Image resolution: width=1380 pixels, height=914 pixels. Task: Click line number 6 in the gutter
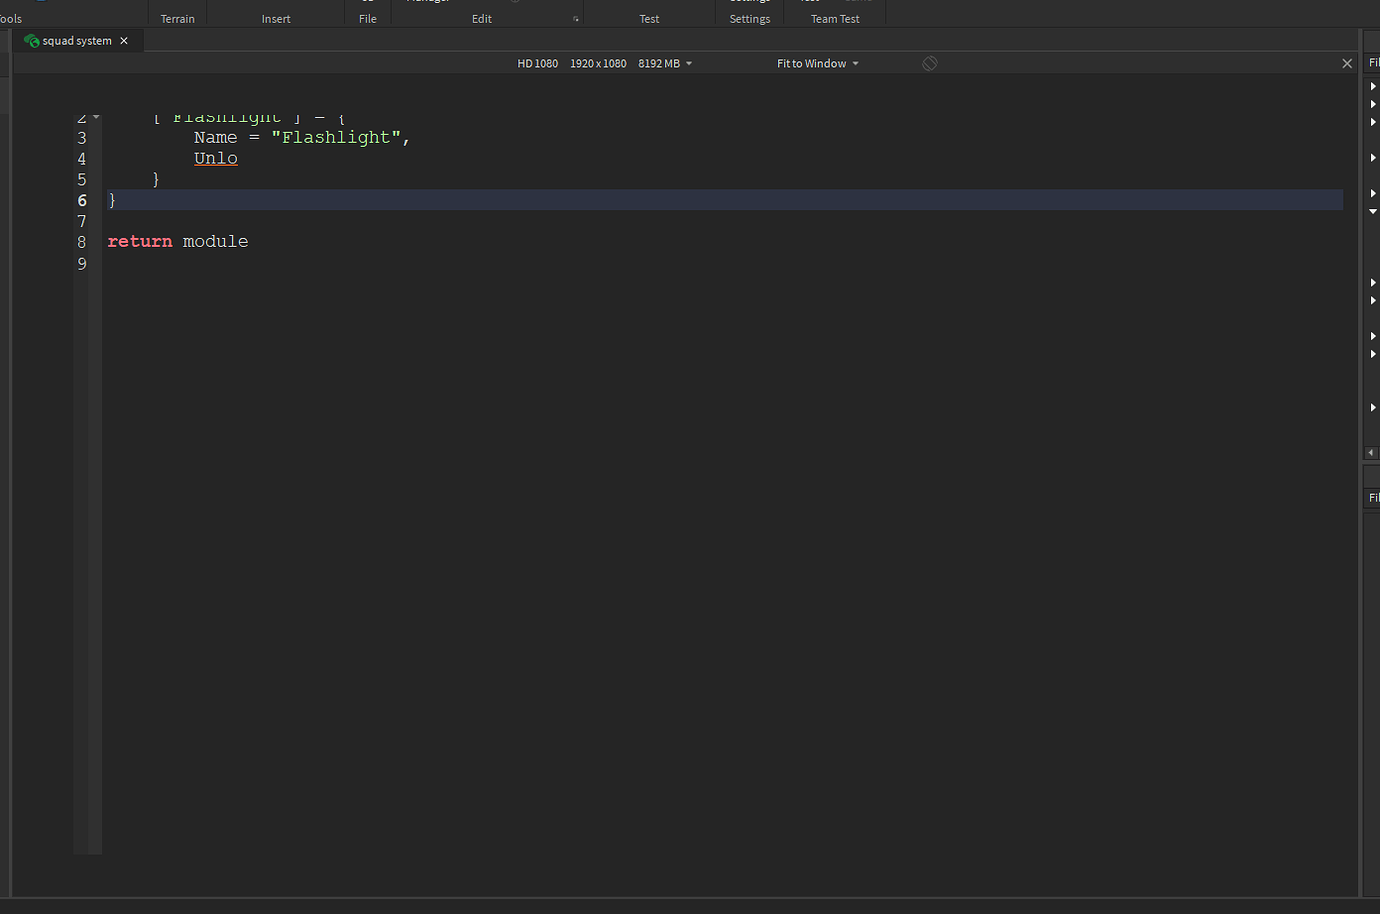82,200
